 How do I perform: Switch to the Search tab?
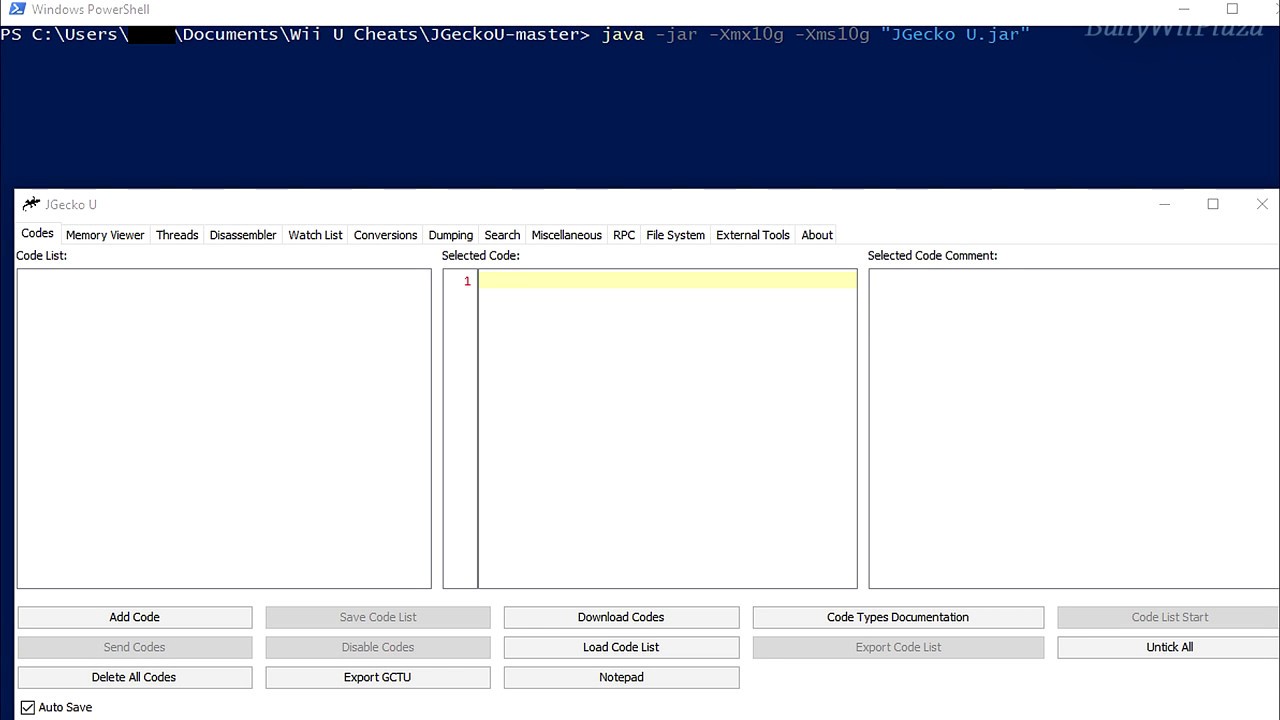coord(502,235)
